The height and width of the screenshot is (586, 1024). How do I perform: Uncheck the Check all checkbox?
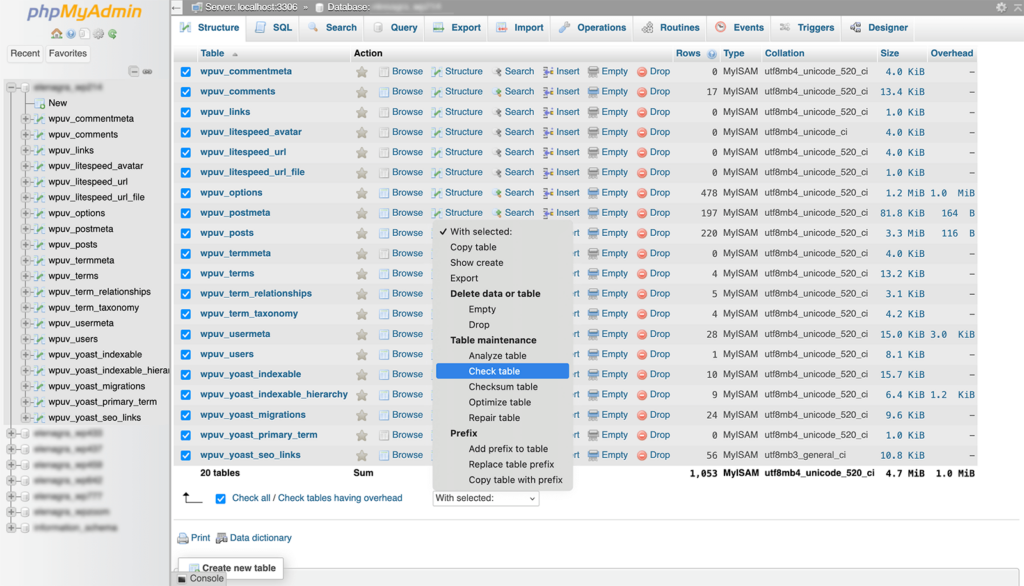[x=221, y=498]
